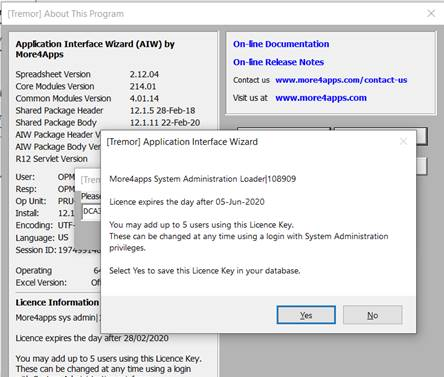Open the On-line Release Notes link
Image resolution: width=444 pixels, height=377 pixels.
click(278, 62)
